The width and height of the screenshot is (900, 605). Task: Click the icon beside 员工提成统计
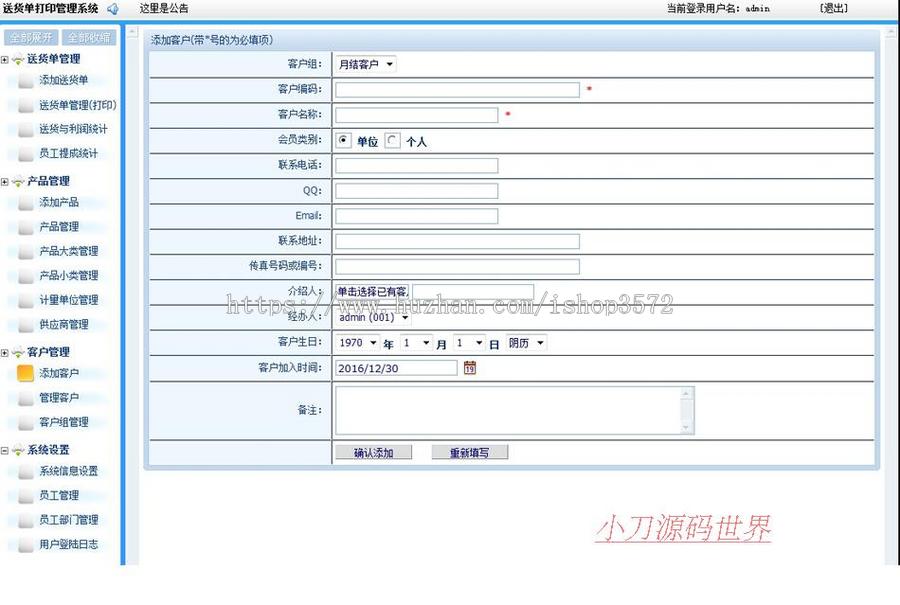coord(24,153)
